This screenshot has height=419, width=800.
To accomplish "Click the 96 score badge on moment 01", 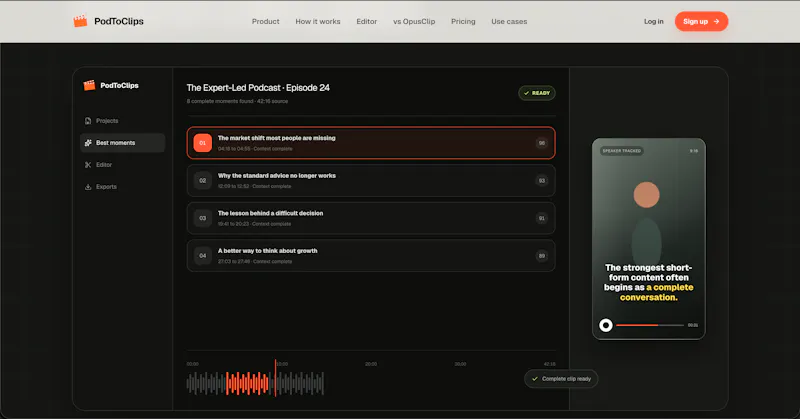I will click(x=542, y=143).
